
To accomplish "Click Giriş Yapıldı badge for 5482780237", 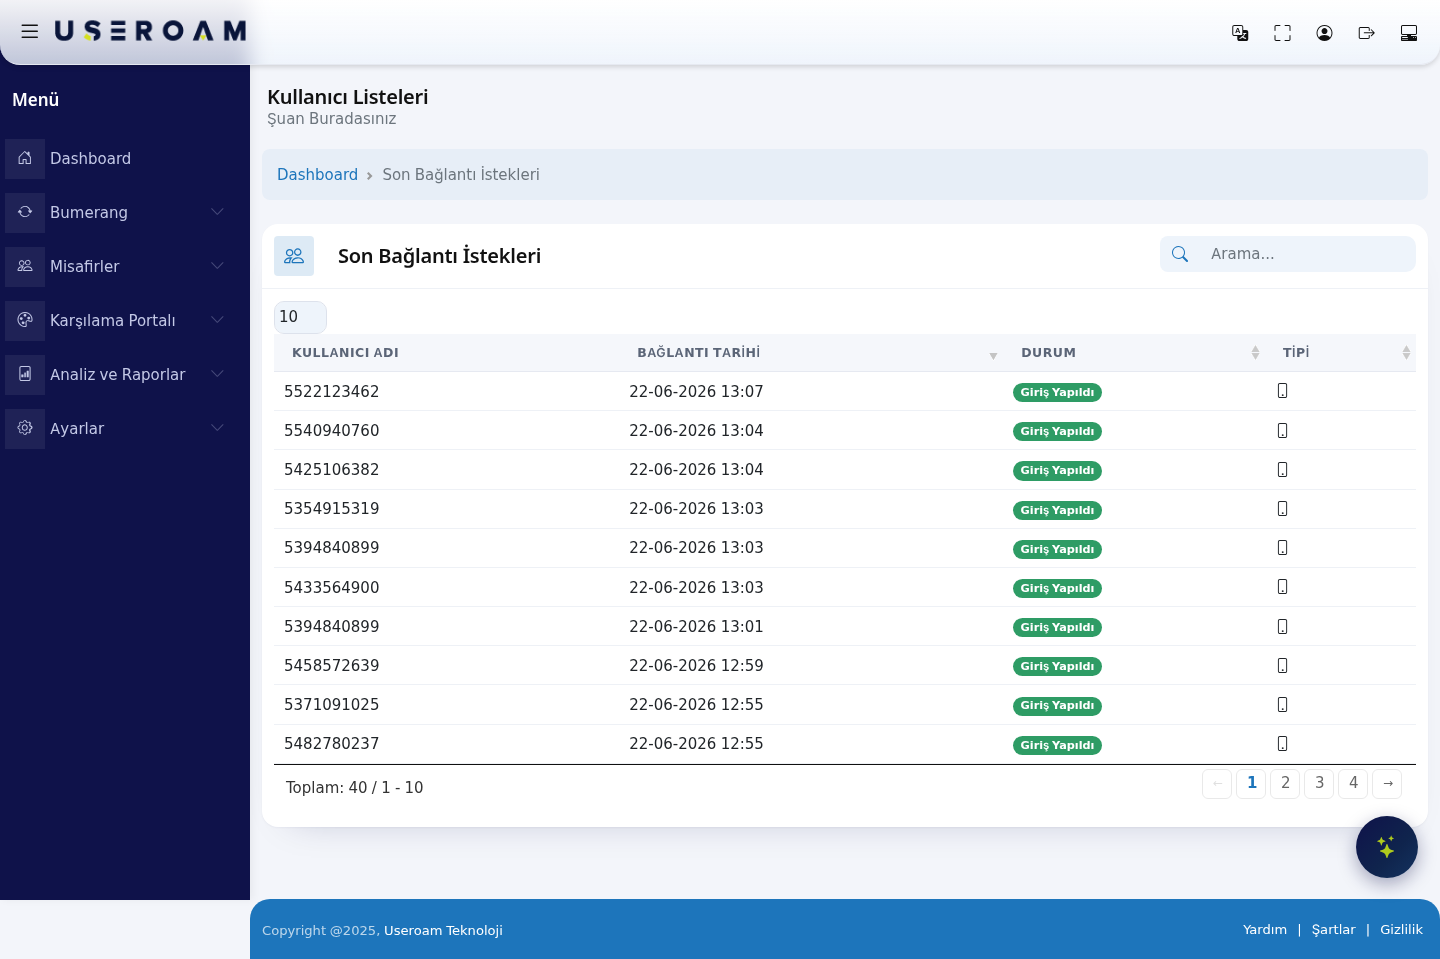I will coord(1057,745).
